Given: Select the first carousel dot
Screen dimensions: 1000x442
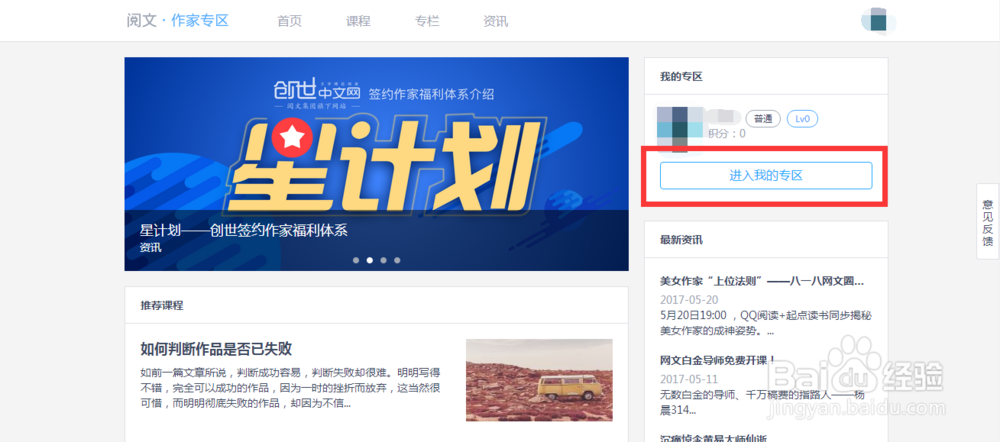Looking at the screenshot, I should pos(356,260).
